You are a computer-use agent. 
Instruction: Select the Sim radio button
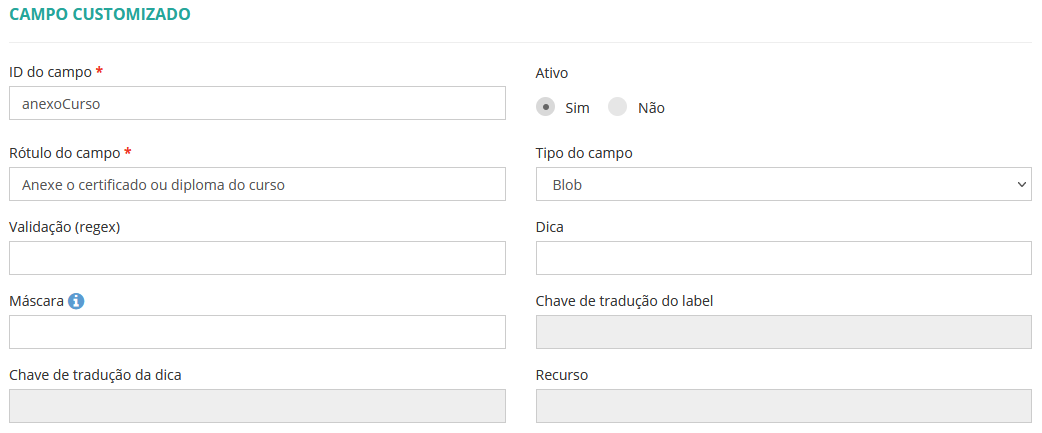[546, 107]
